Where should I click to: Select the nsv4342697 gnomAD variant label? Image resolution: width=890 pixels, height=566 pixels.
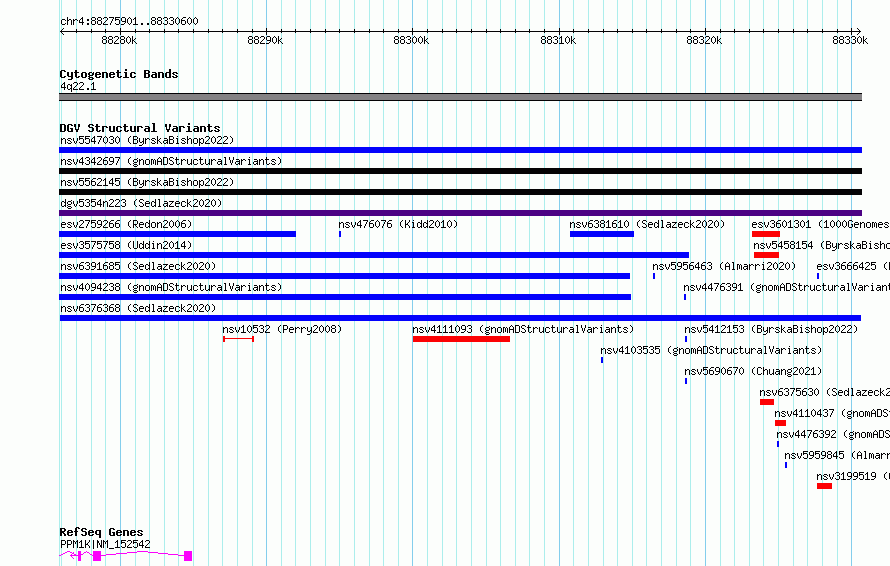click(x=171, y=161)
